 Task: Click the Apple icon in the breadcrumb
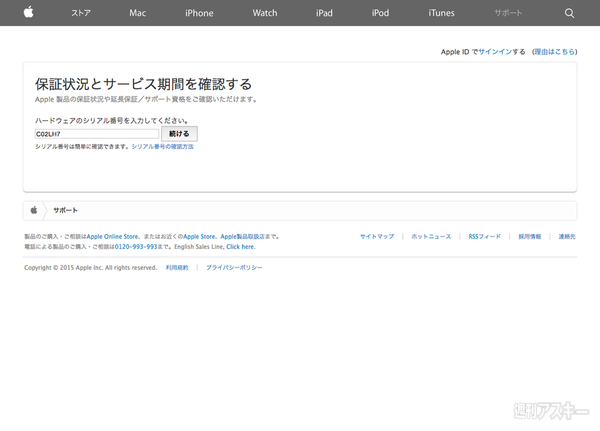(x=34, y=210)
